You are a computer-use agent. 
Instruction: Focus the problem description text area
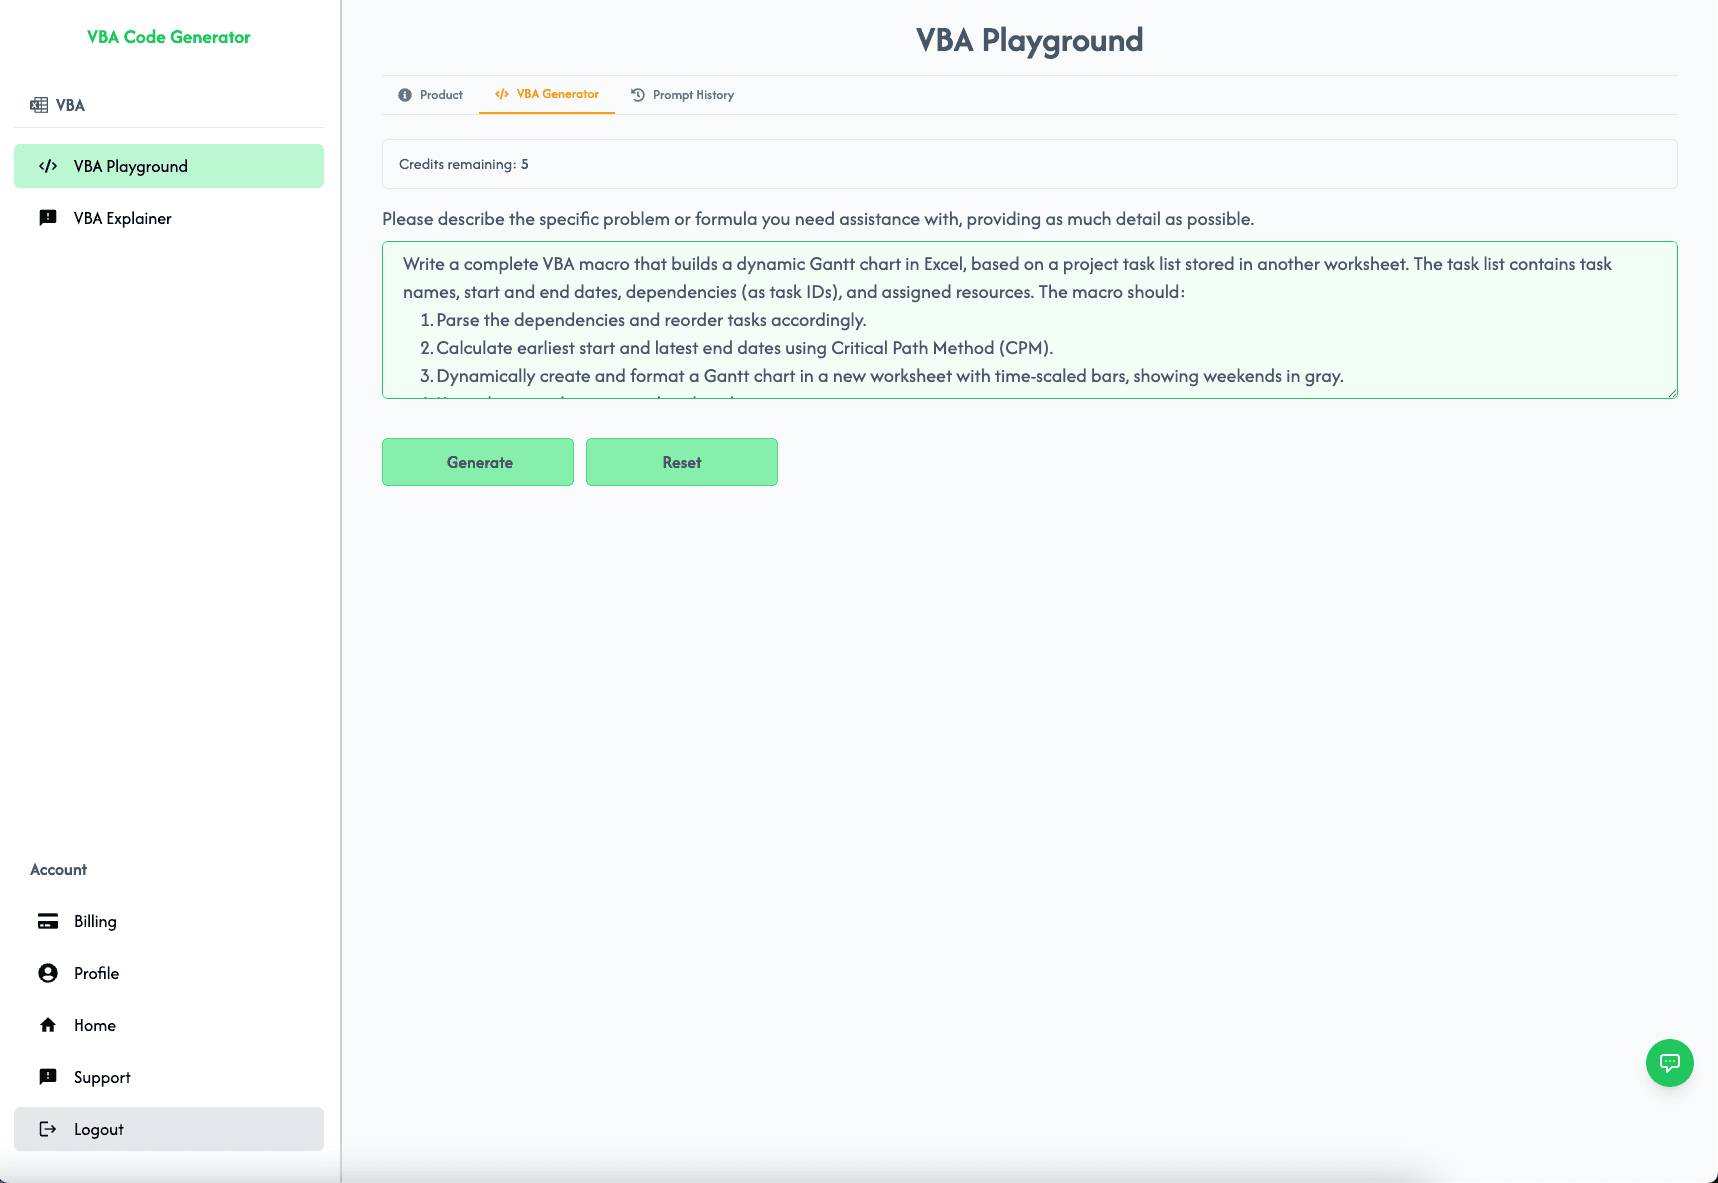pyautogui.click(x=1028, y=320)
